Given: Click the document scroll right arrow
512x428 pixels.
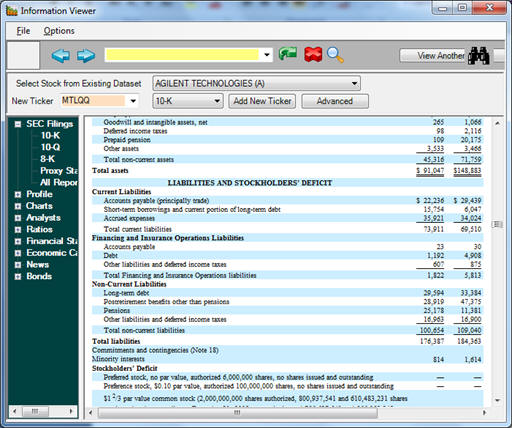Looking at the screenshot, I should (484, 413).
